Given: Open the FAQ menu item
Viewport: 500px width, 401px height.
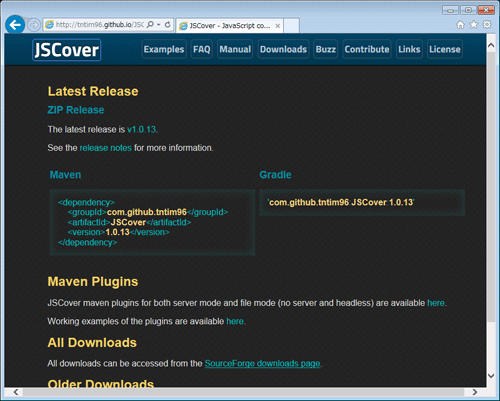Looking at the screenshot, I should pos(202,49).
